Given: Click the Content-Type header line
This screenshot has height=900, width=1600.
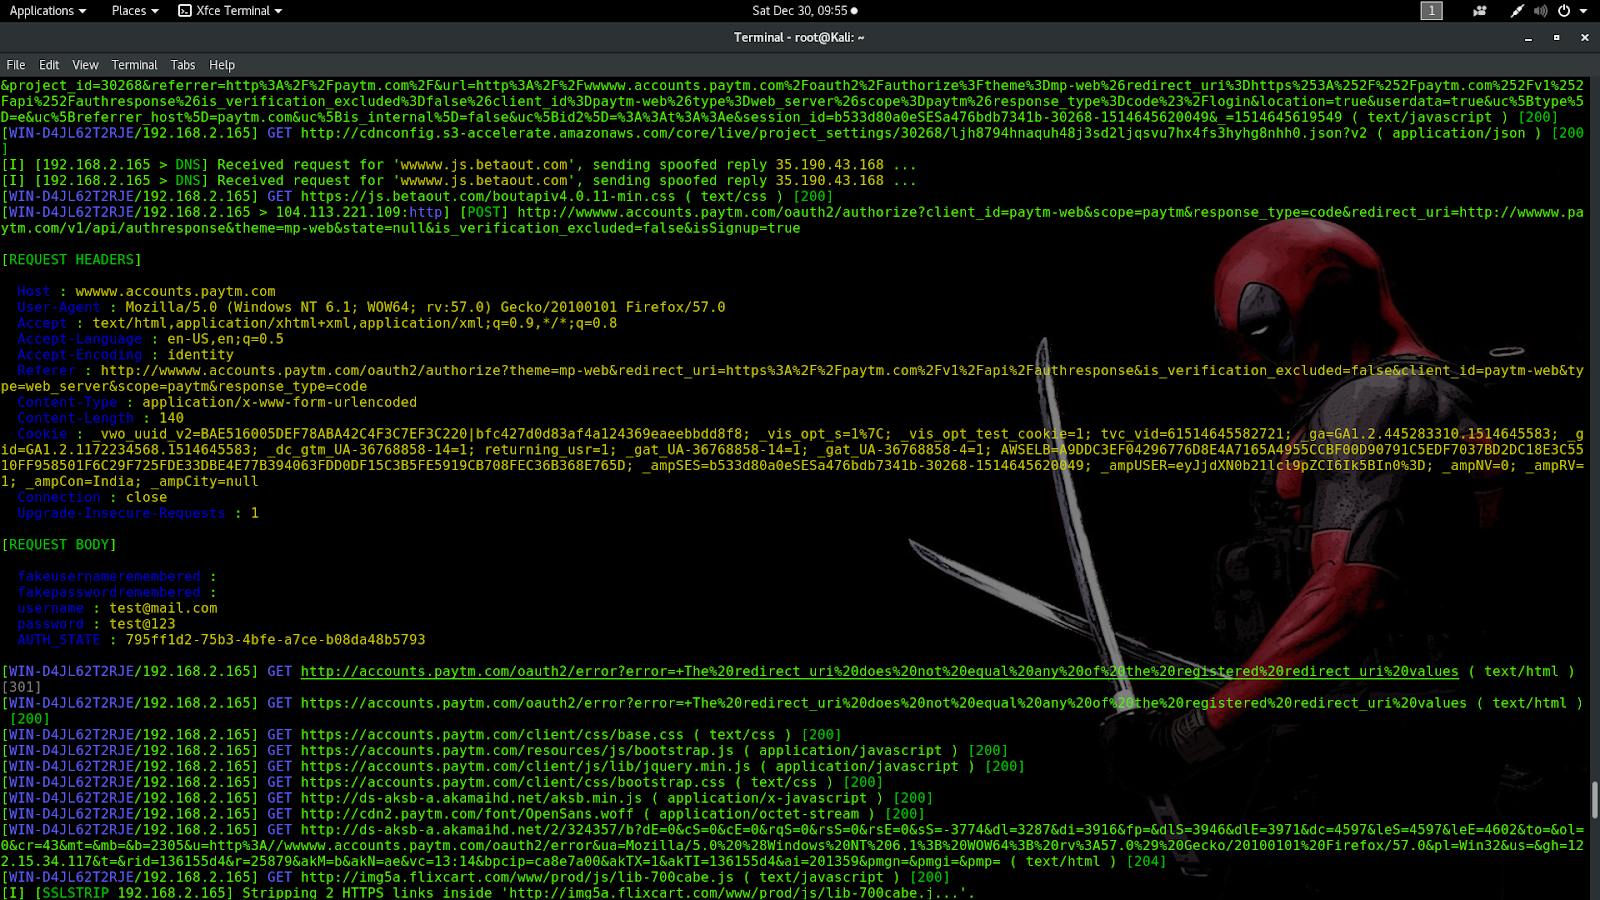Looking at the screenshot, I should click(217, 403).
